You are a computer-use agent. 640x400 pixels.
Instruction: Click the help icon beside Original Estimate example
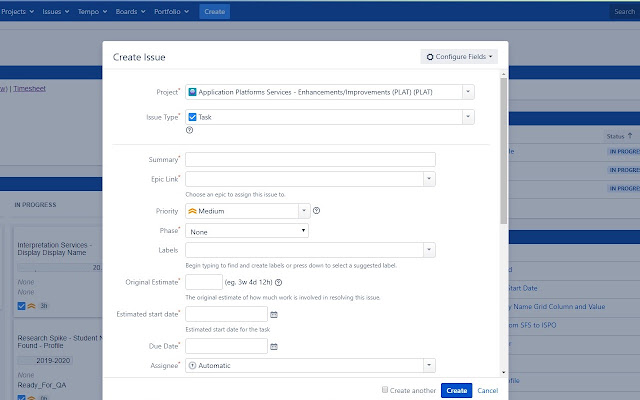(278, 282)
